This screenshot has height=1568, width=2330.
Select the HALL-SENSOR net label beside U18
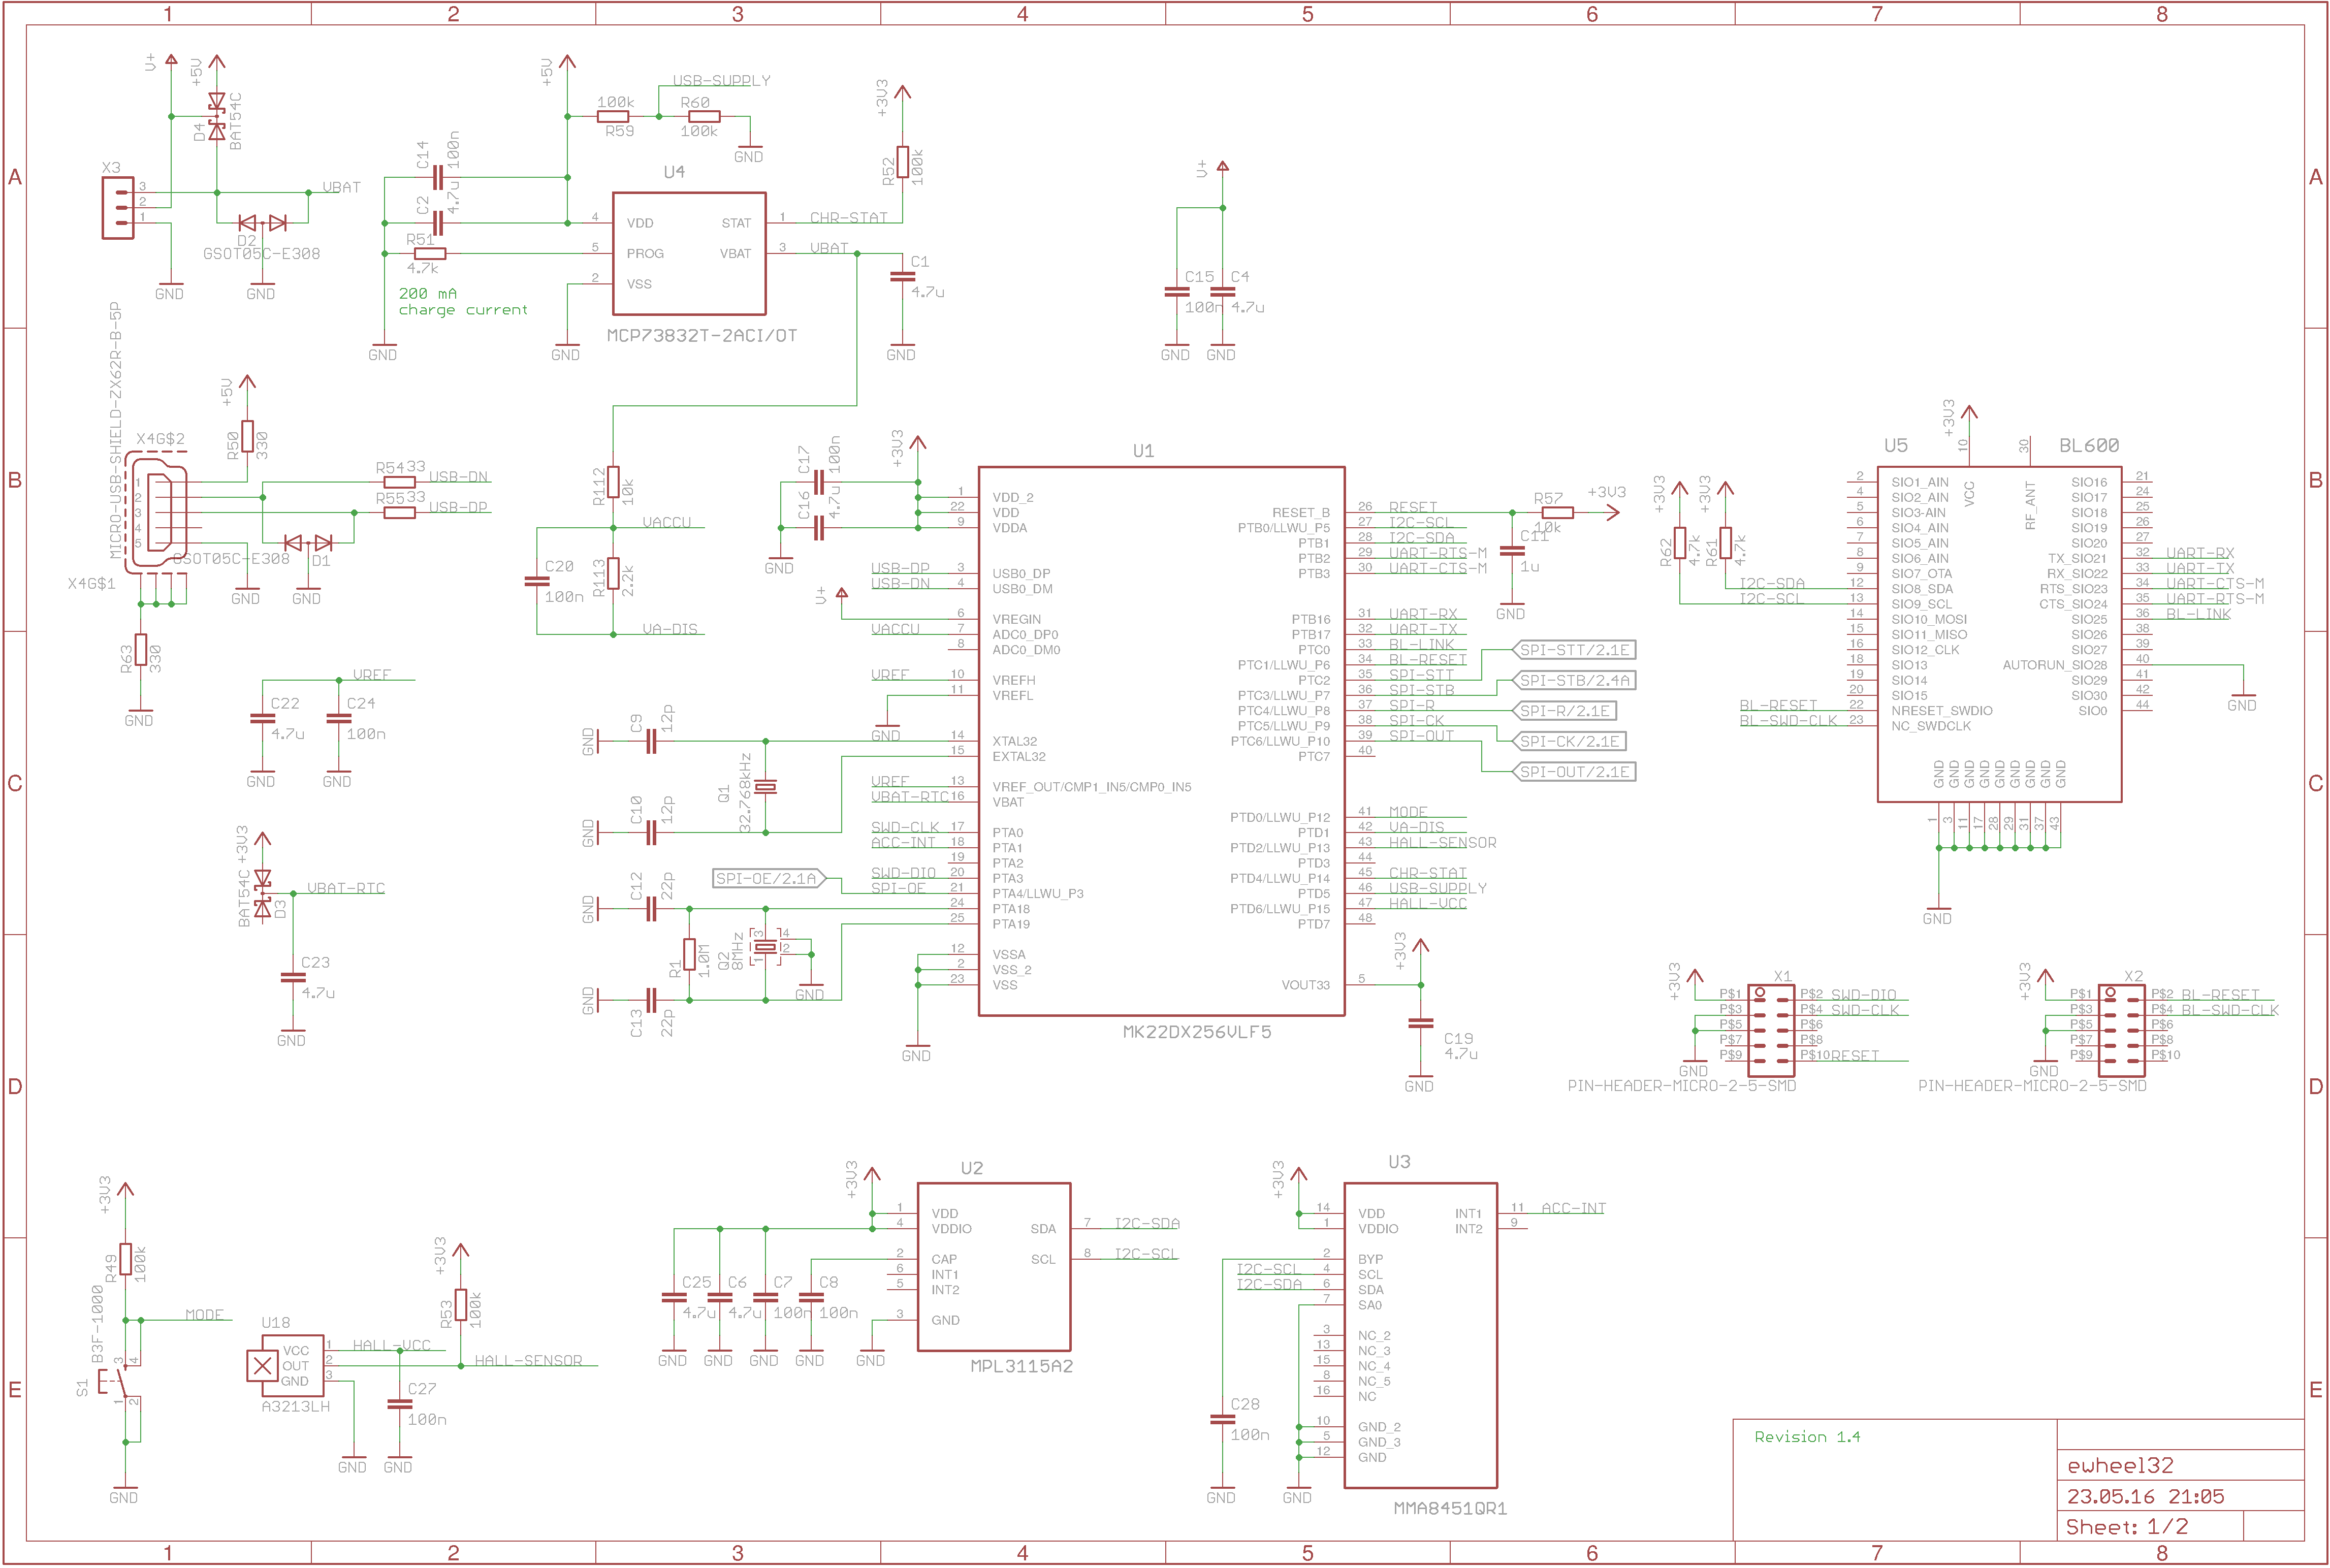tap(528, 1361)
